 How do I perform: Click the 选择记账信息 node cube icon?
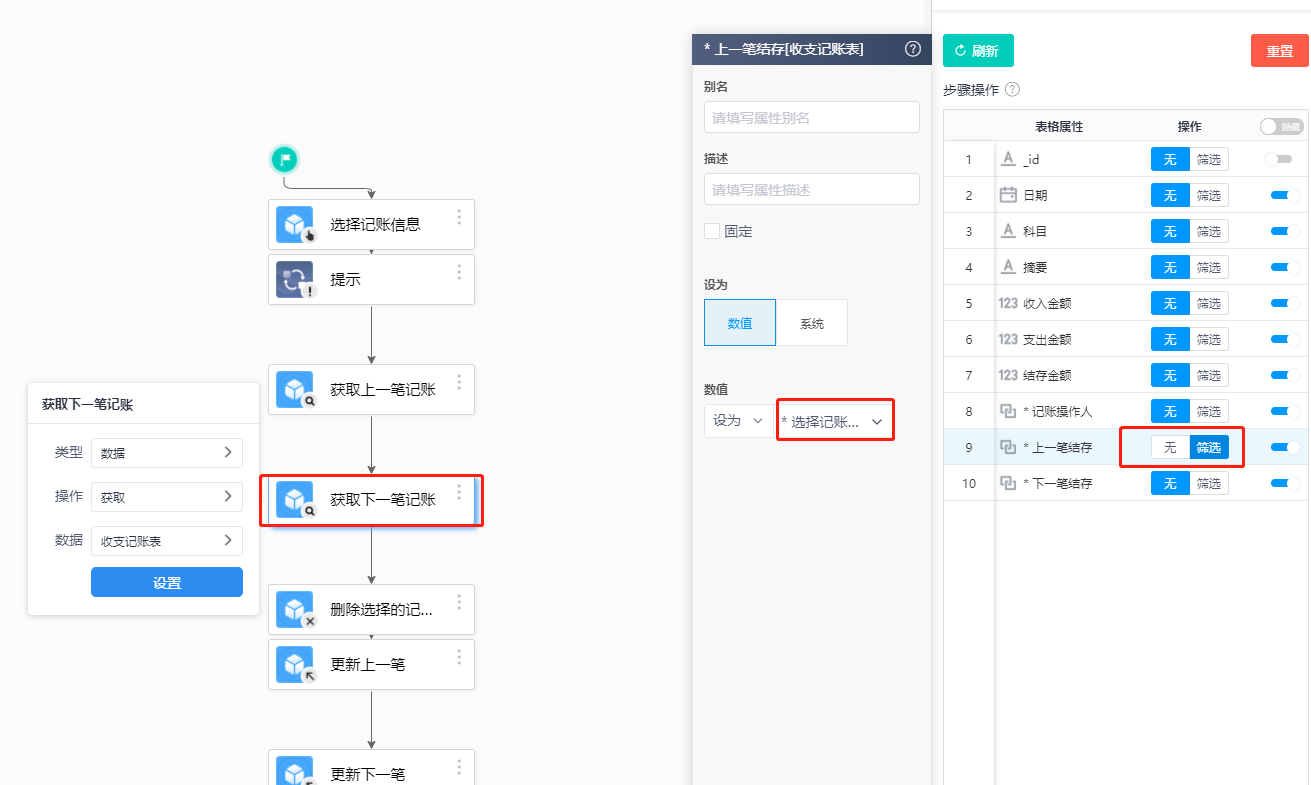(x=294, y=225)
